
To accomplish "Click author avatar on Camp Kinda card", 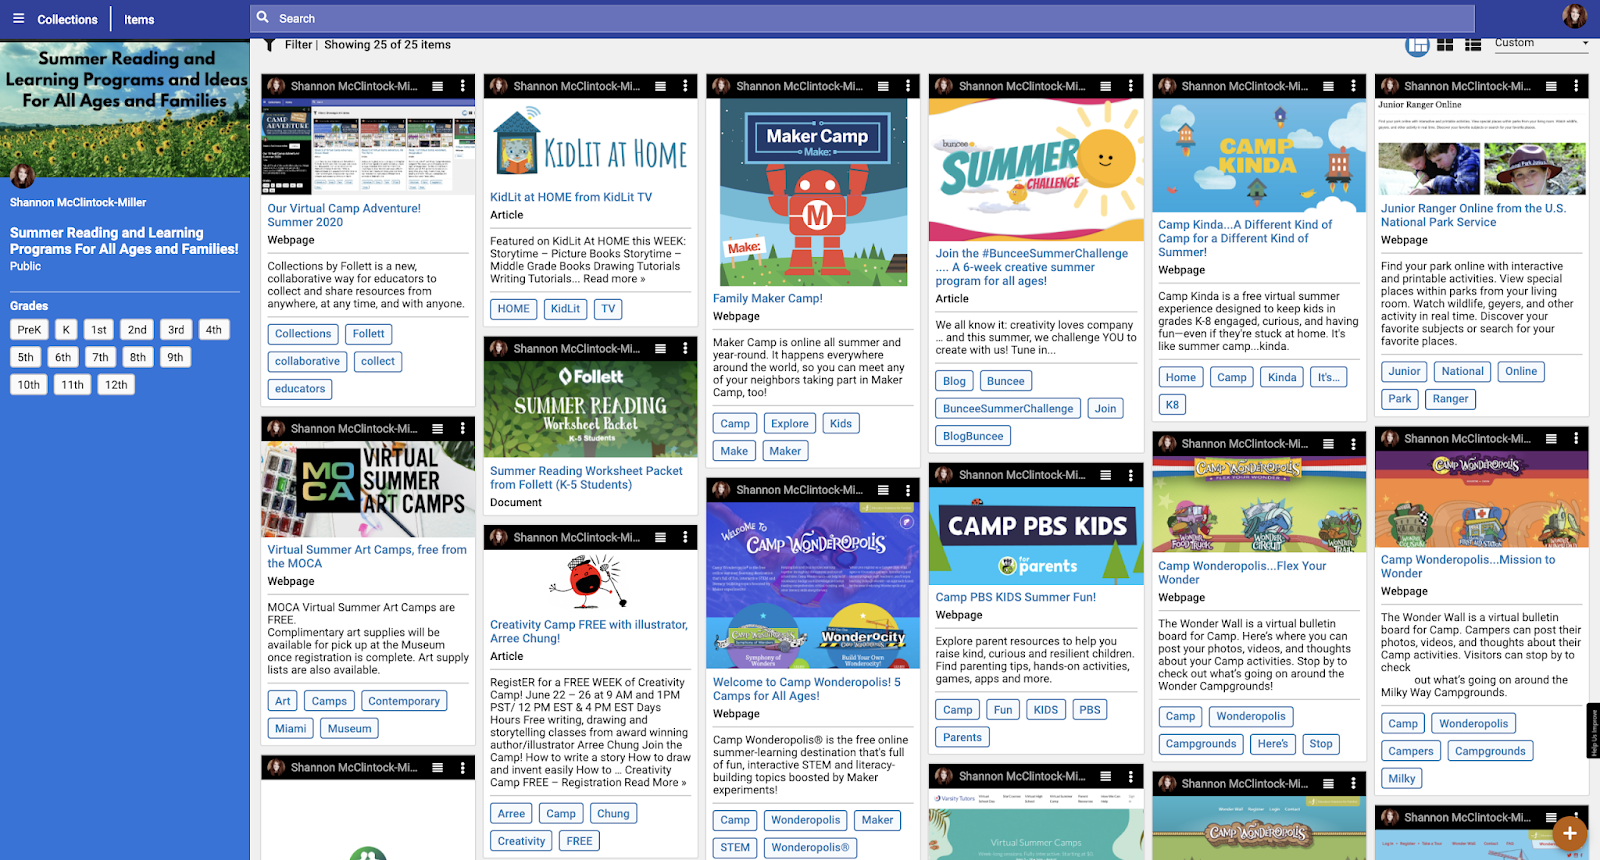I will 1167,86.
